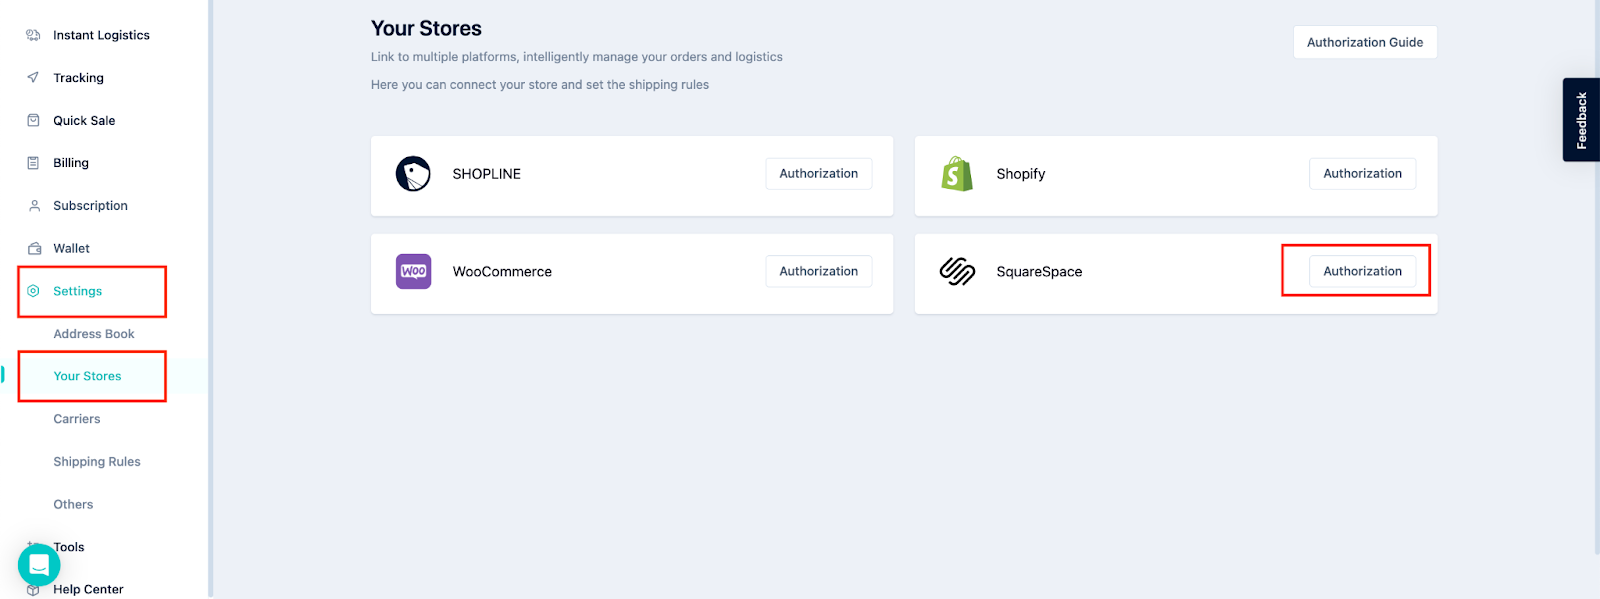The width and height of the screenshot is (1600, 599).
Task: Click the Instant Logistics truck icon
Action: point(33,35)
